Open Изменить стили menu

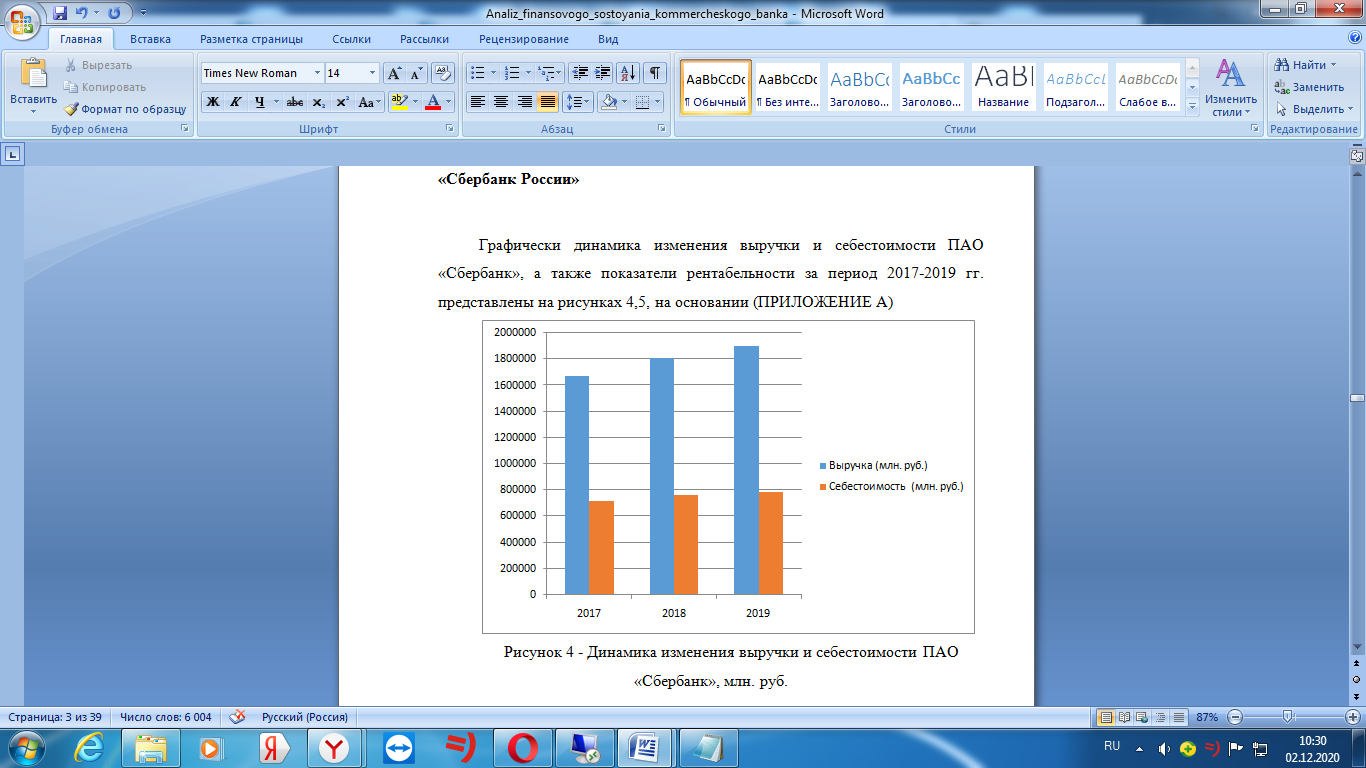pos(1229,88)
